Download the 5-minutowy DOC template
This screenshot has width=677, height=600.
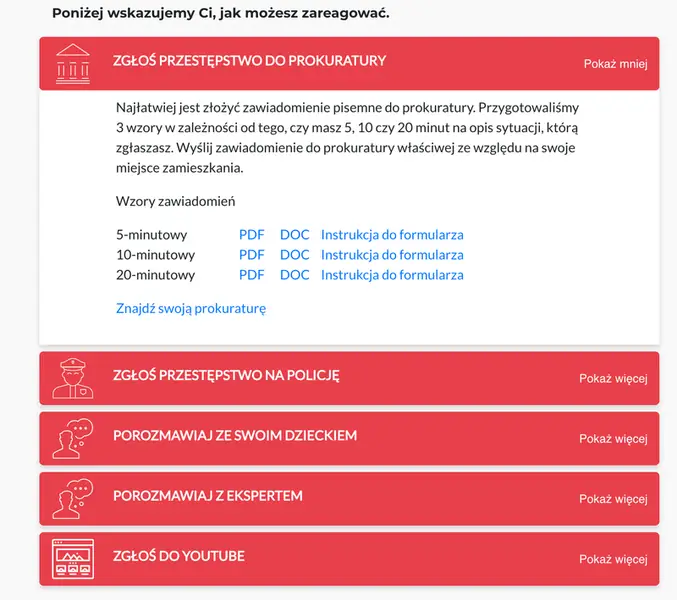[x=294, y=234]
